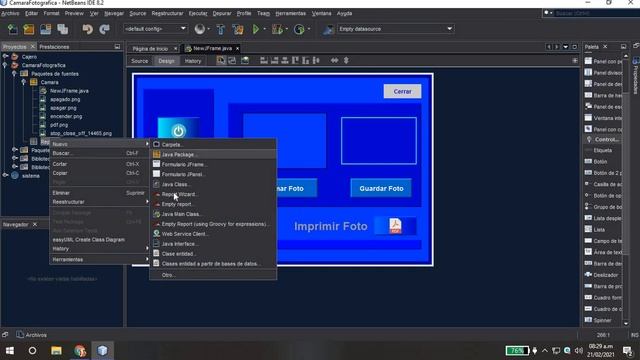Screen dimensions: 640x360
Task: Click the Selection Mode designer icon
Action: point(221,60)
